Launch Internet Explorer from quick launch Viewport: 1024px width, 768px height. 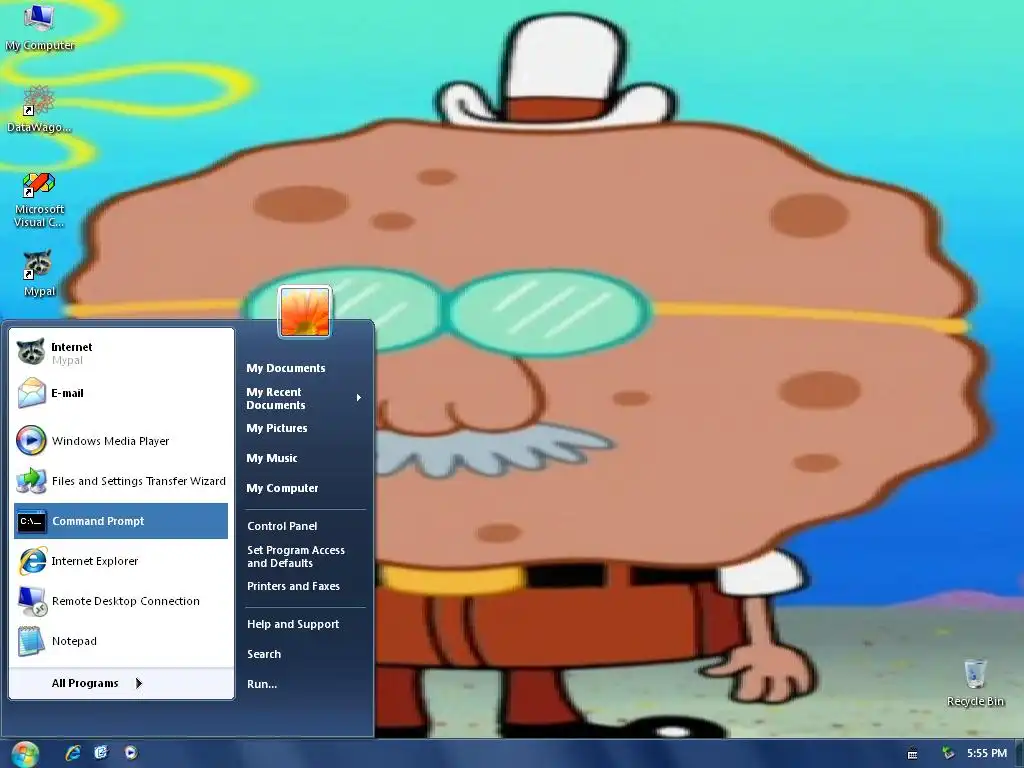(72, 753)
